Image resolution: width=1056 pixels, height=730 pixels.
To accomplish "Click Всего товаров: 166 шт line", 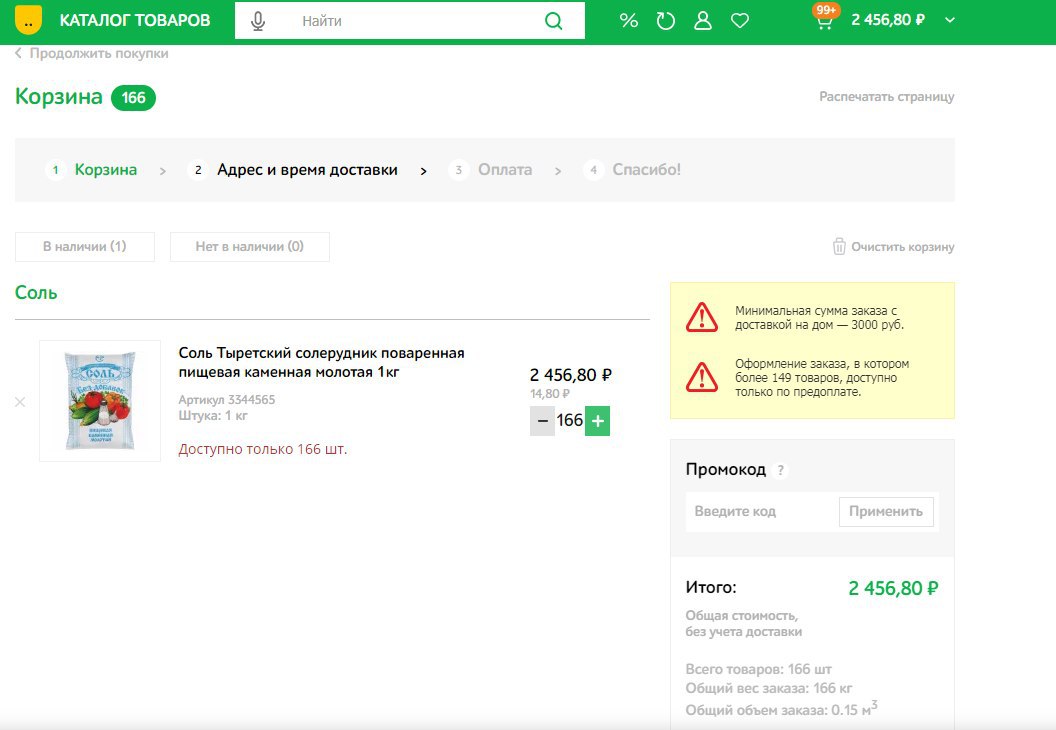I will (x=758, y=669).
